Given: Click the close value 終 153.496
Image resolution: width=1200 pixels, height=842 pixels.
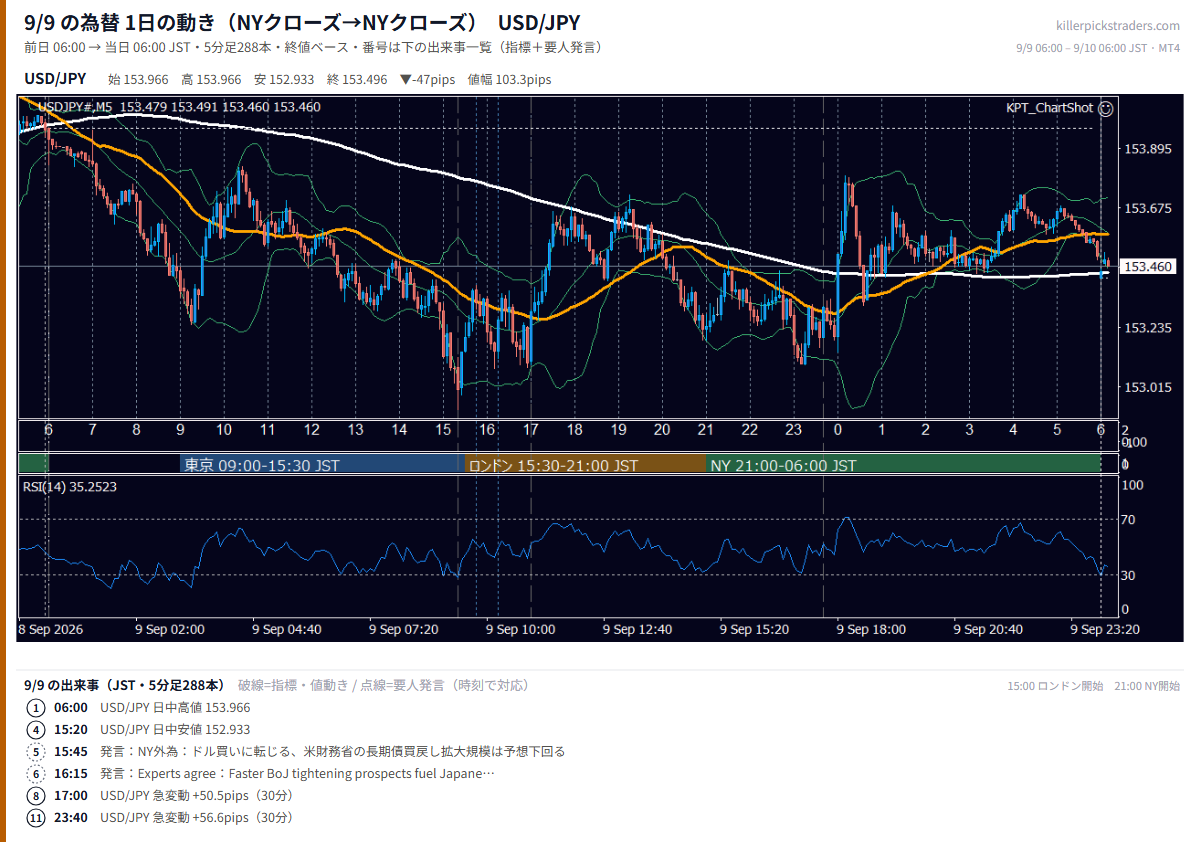Looking at the screenshot, I should pos(357,79).
